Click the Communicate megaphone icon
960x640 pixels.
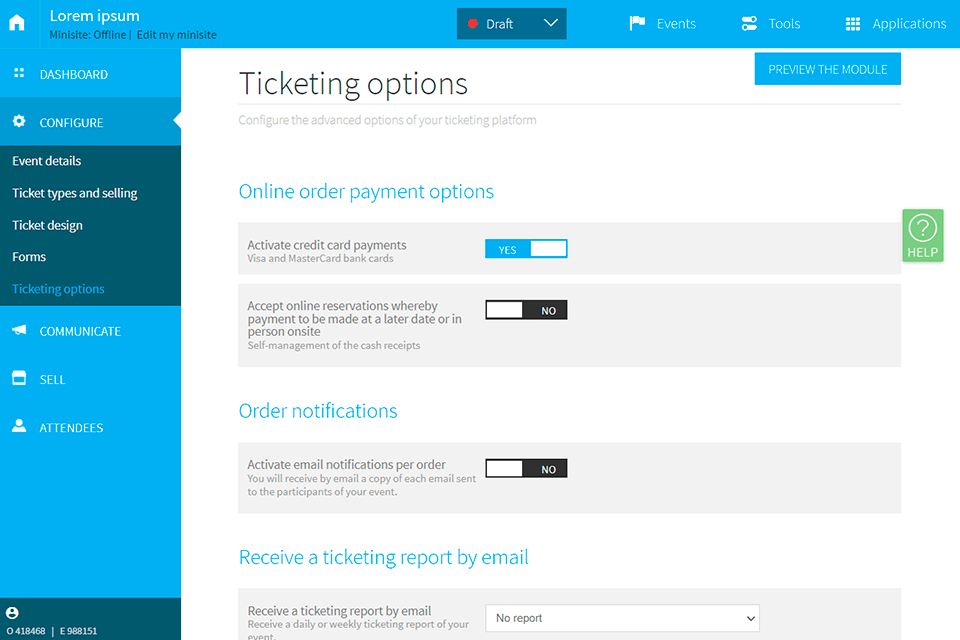(x=18, y=330)
